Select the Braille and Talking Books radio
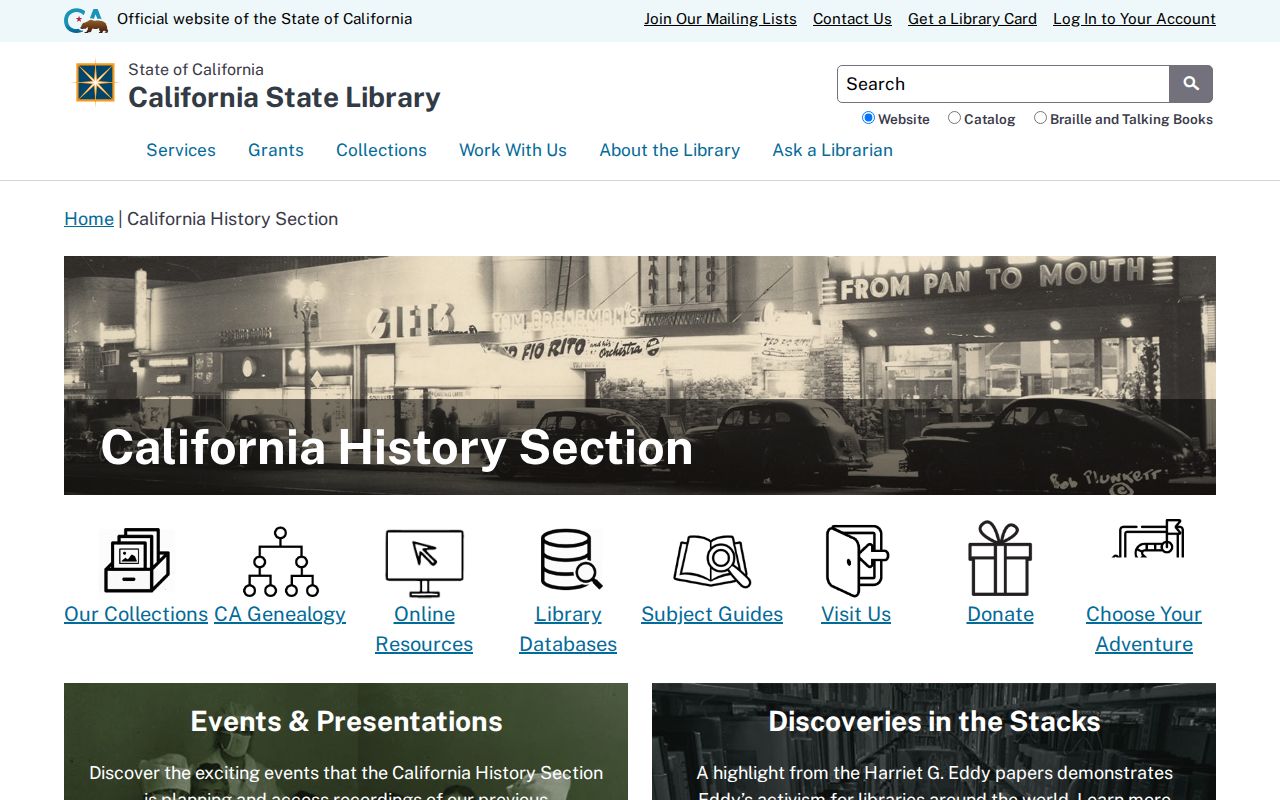The image size is (1280, 800). pos(1040,118)
